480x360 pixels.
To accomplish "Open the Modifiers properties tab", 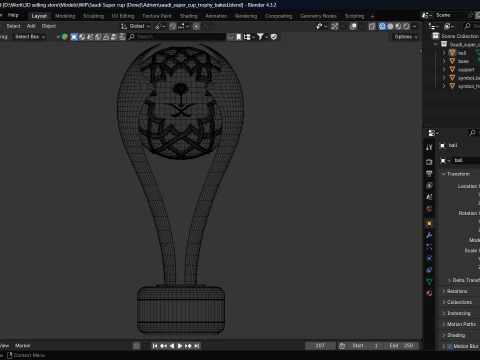I will click(429, 235).
